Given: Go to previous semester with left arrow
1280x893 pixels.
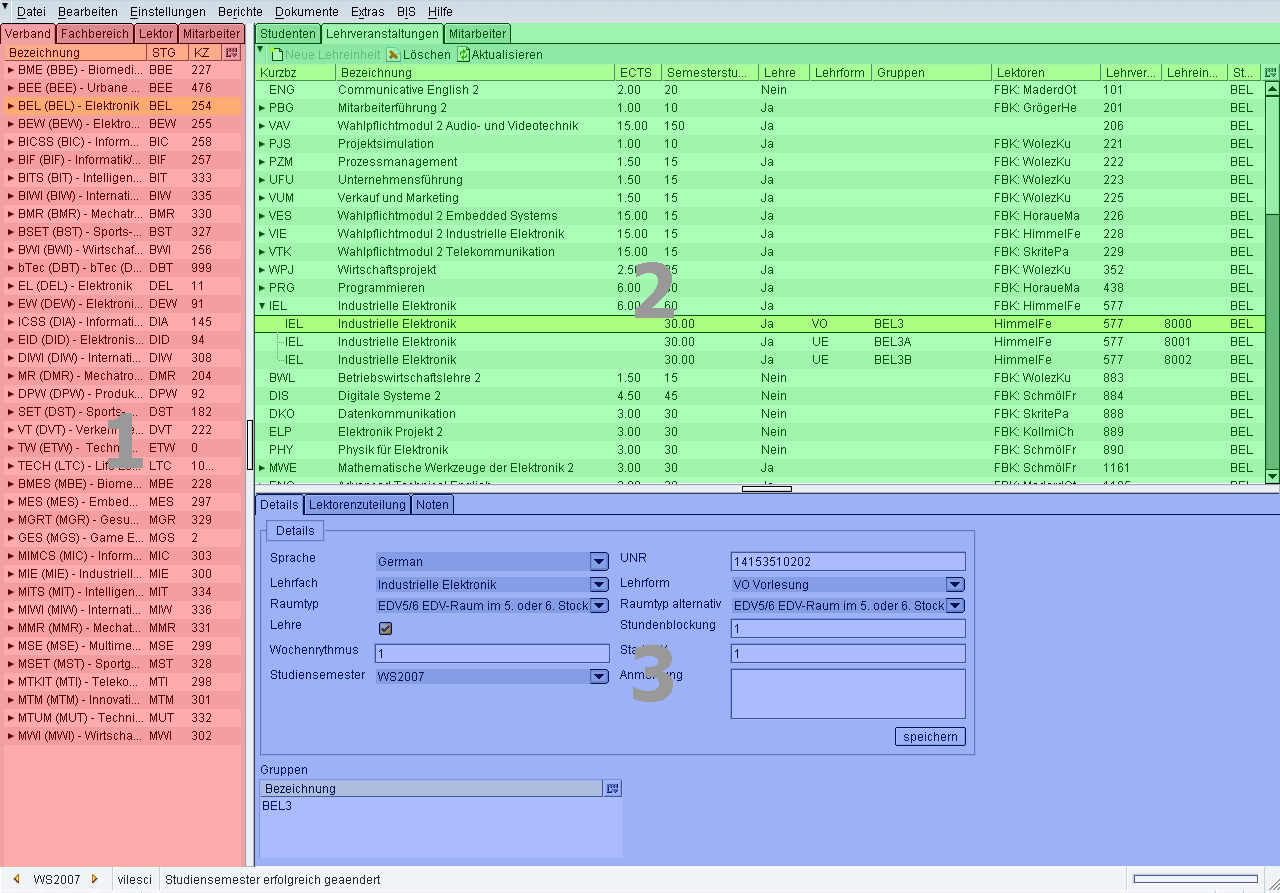Looking at the screenshot, I should tap(17, 879).
